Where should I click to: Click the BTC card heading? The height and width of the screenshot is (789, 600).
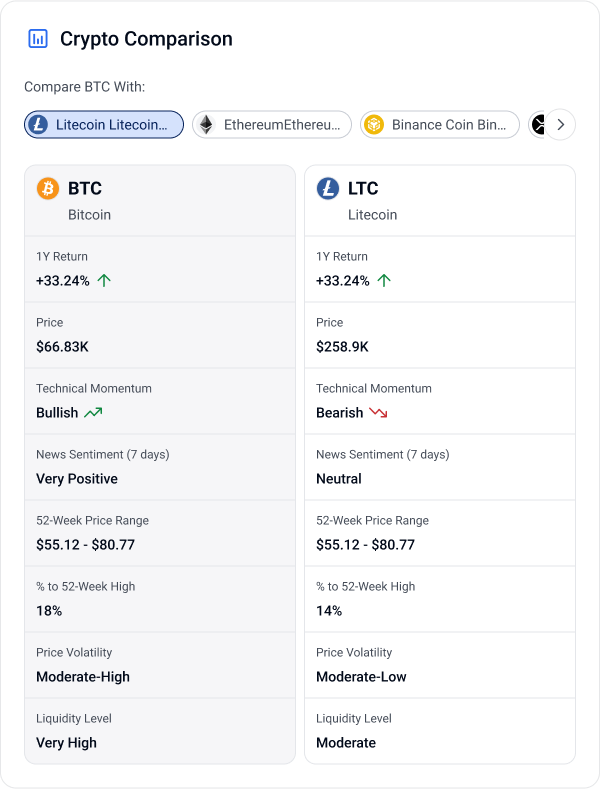85,188
